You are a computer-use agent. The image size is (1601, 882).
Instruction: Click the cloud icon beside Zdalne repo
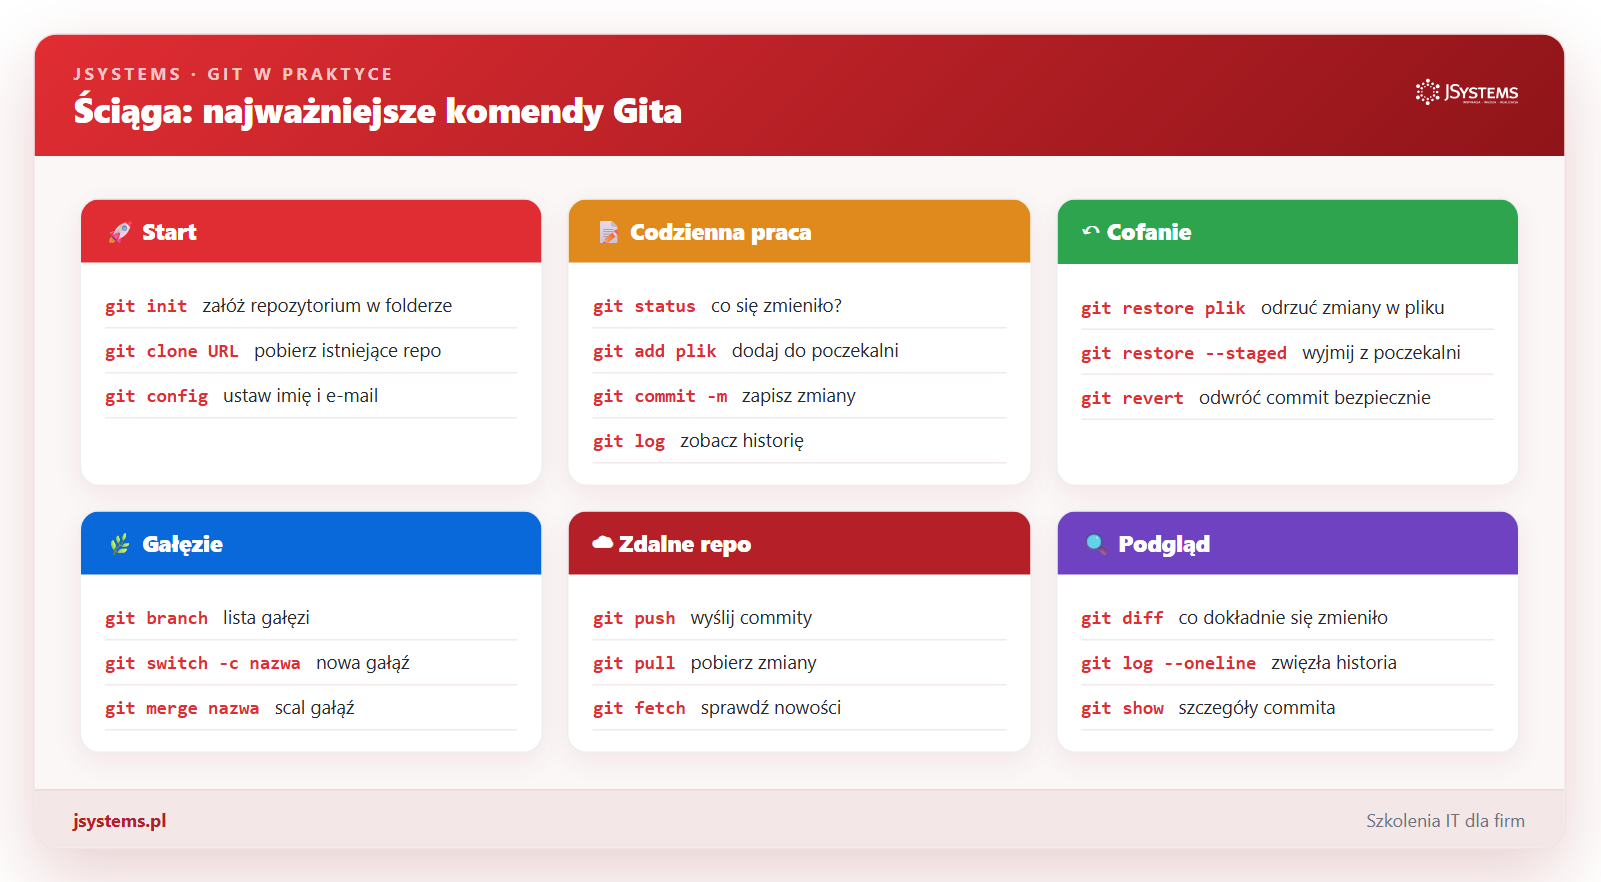pyautogui.click(x=603, y=543)
